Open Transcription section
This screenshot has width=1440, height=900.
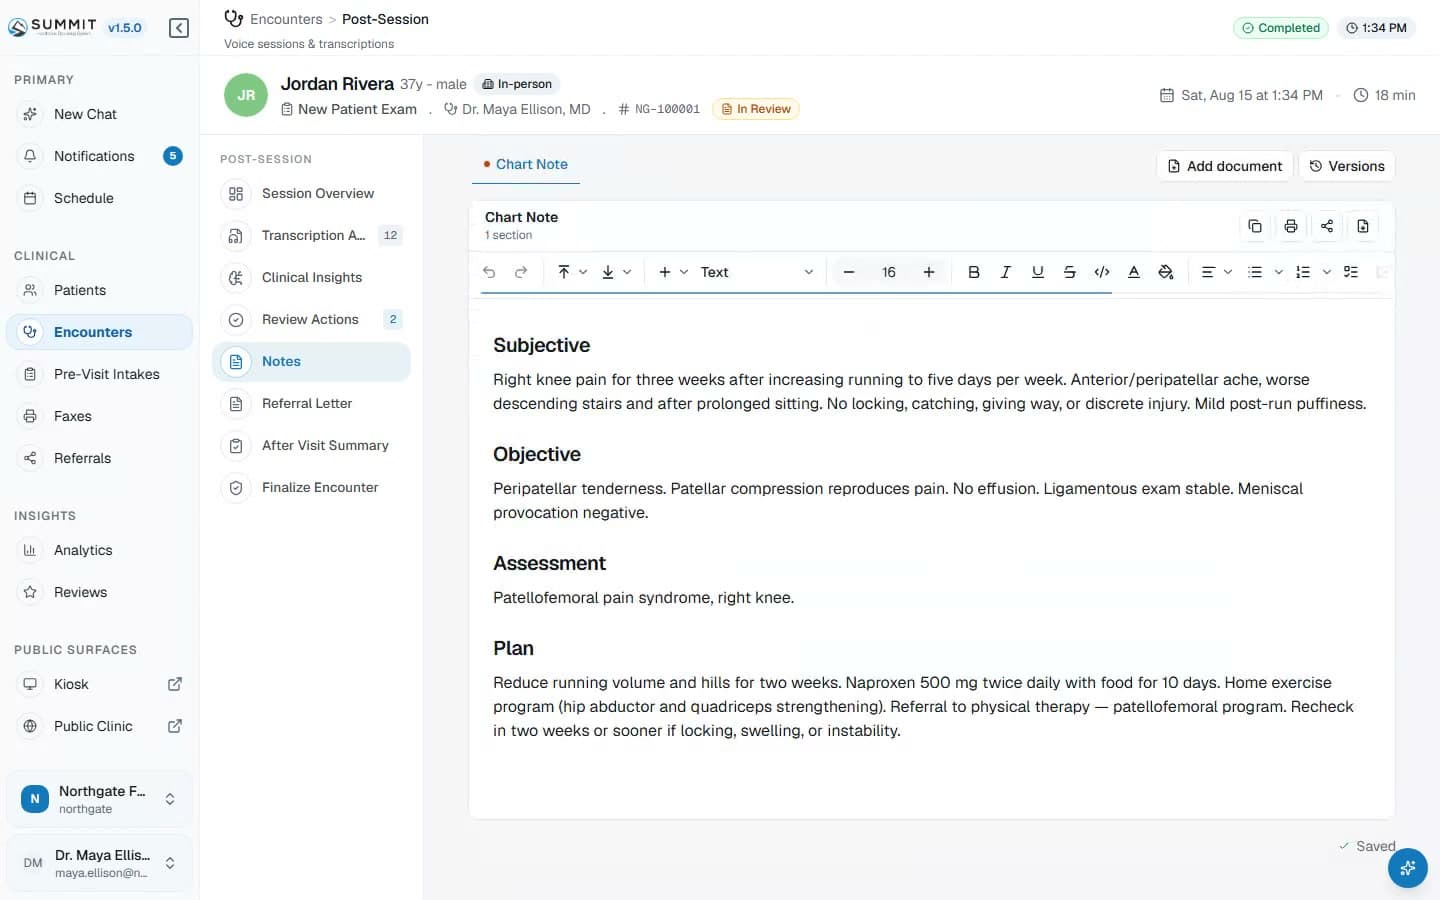coord(311,235)
